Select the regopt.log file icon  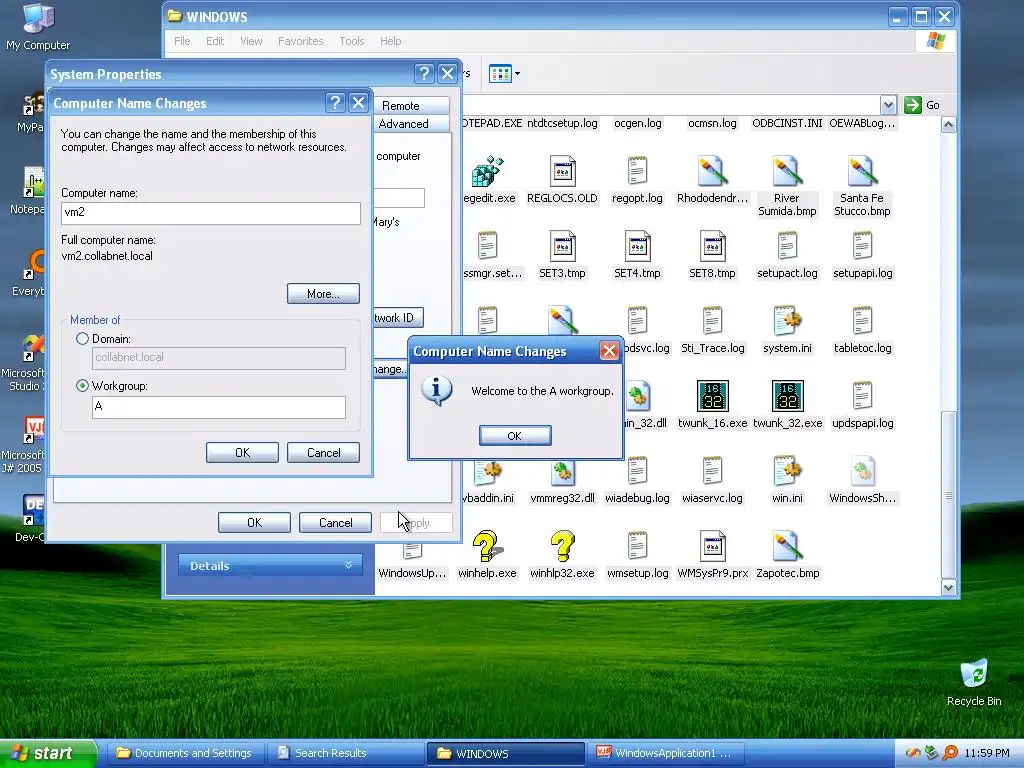coord(637,171)
